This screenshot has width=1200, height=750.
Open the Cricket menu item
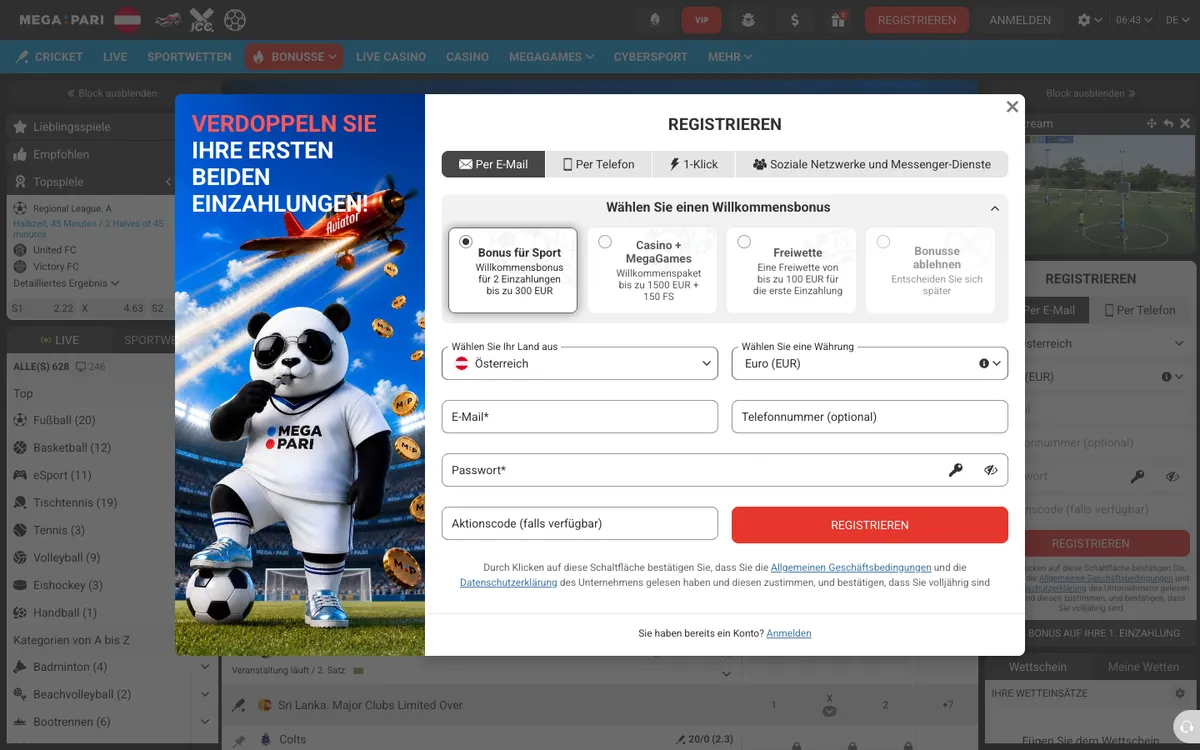(49, 57)
